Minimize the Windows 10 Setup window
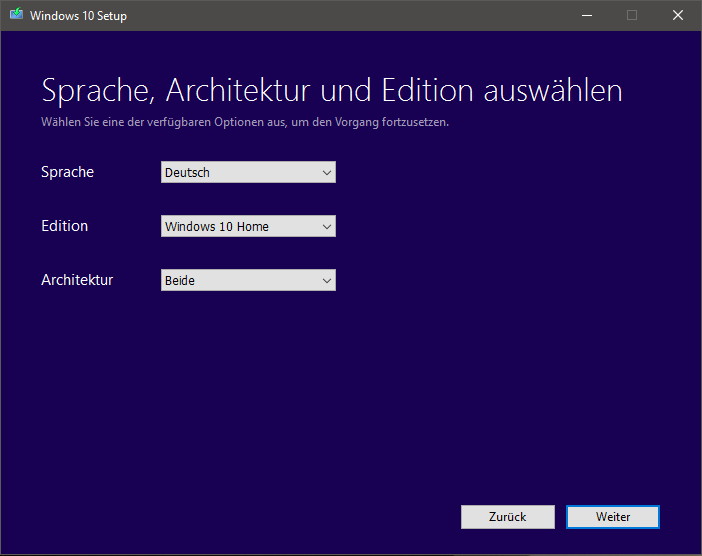This screenshot has width=702, height=556. click(x=587, y=15)
